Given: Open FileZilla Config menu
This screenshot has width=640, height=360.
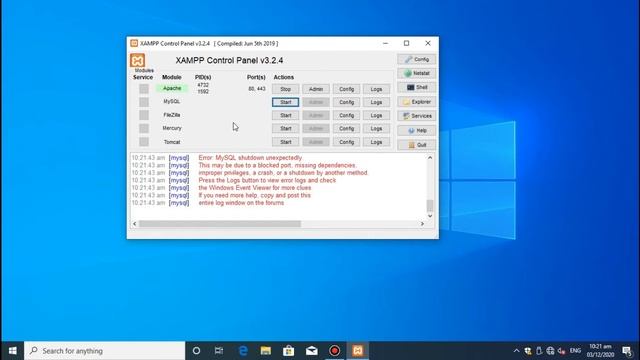Looking at the screenshot, I should pyautogui.click(x=346, y=116).
